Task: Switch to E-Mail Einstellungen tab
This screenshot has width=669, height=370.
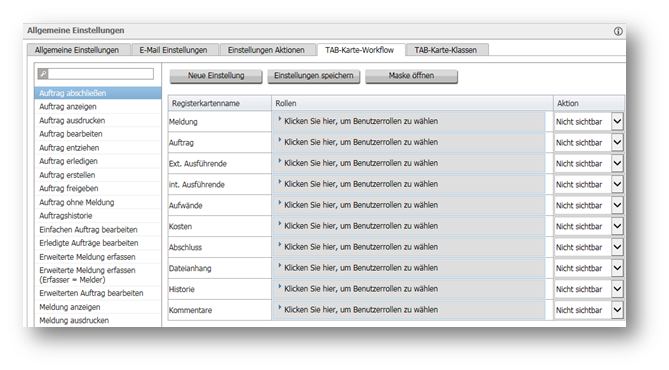Action: click(x=174, y=50)
